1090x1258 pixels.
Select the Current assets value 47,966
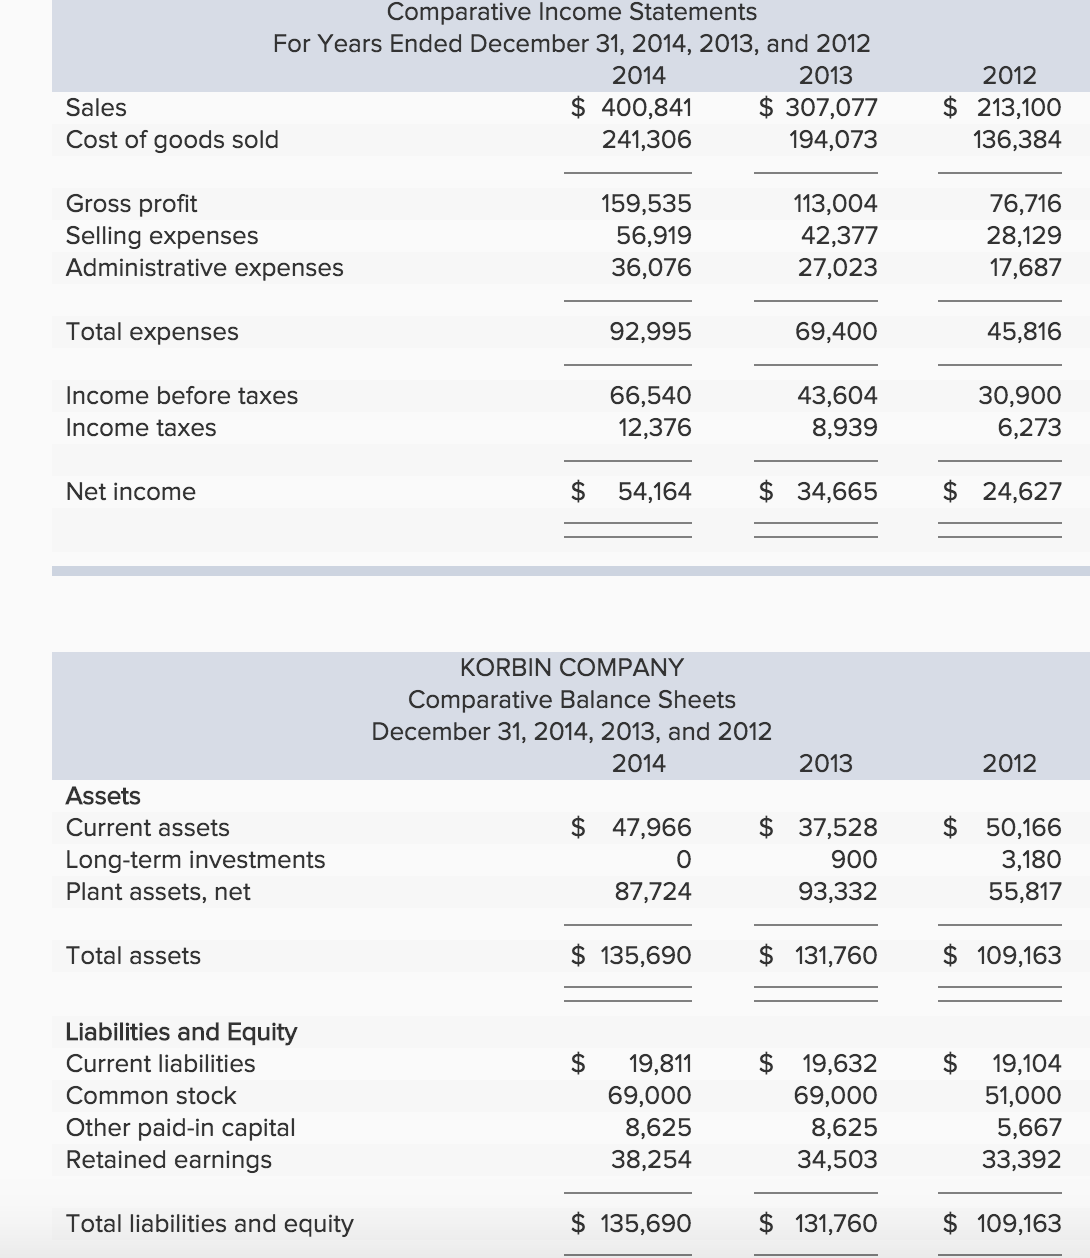(652, 827)
